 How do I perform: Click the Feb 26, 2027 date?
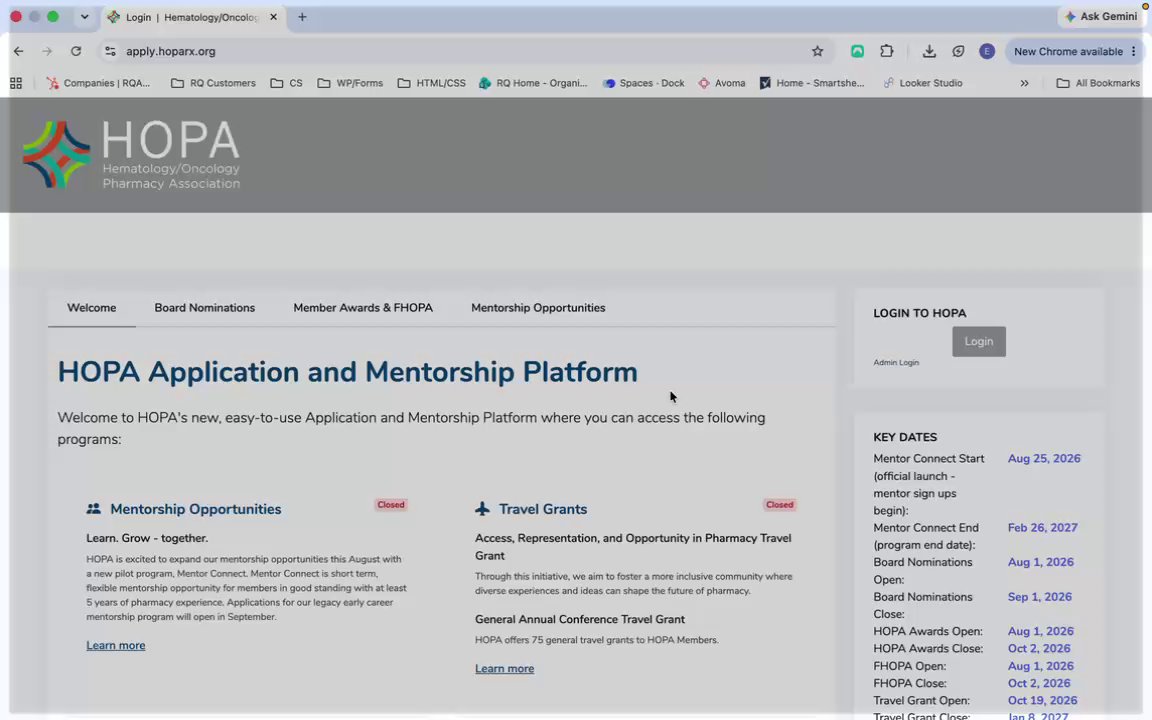pos(1043,528)
